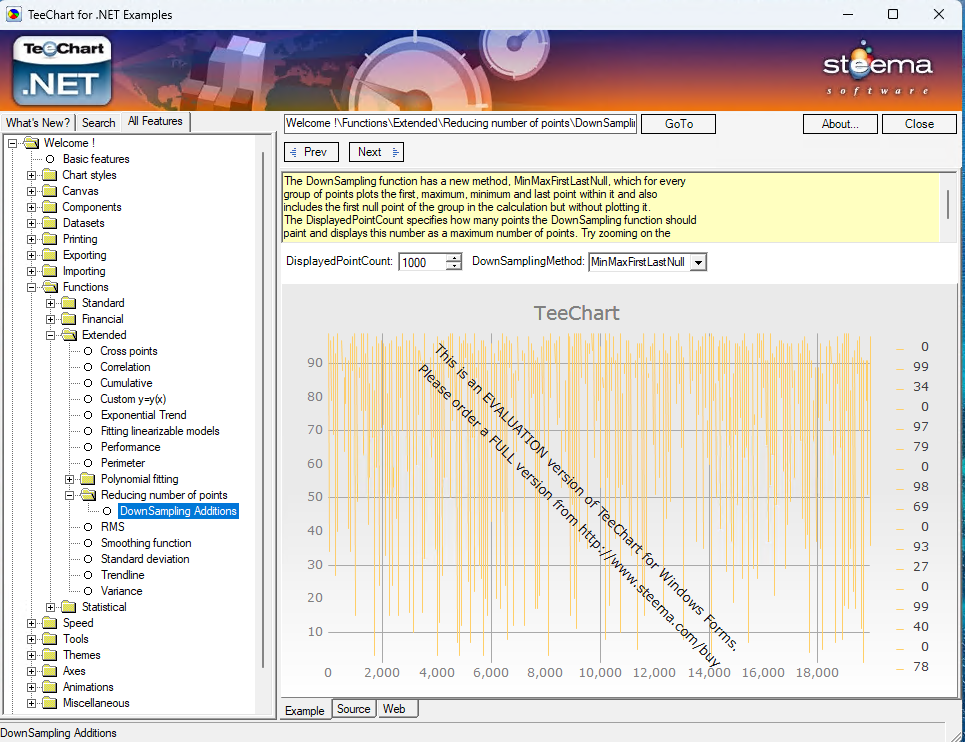Click the TeeChart app icon in title bar
This screenshot has width=965, height=742.
pyautogui.click(x=14, y=14)
